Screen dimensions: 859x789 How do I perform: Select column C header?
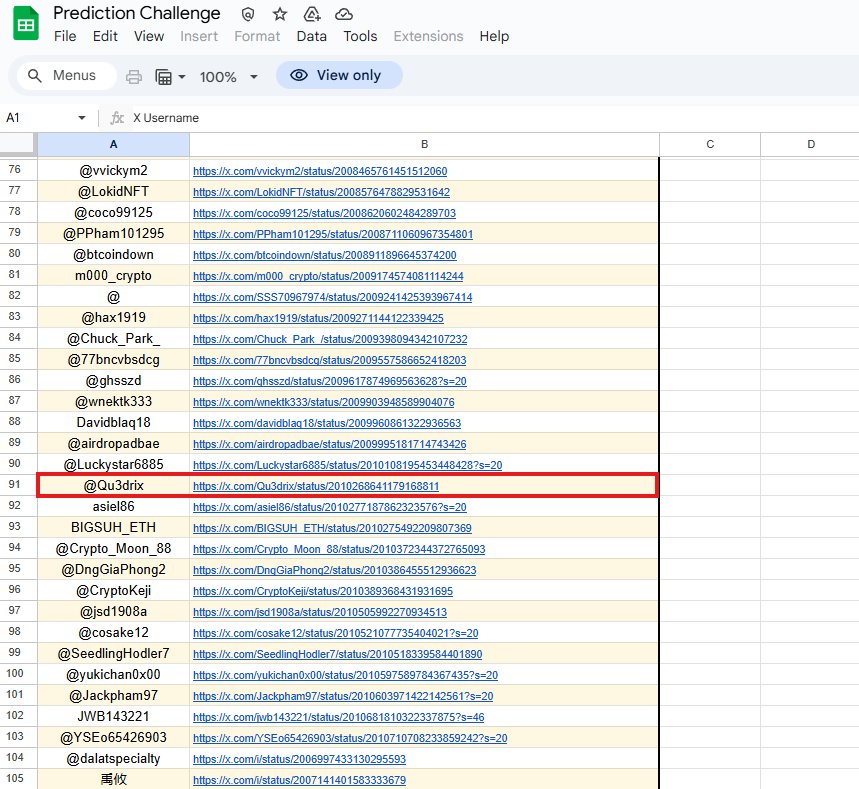point(710,144)
